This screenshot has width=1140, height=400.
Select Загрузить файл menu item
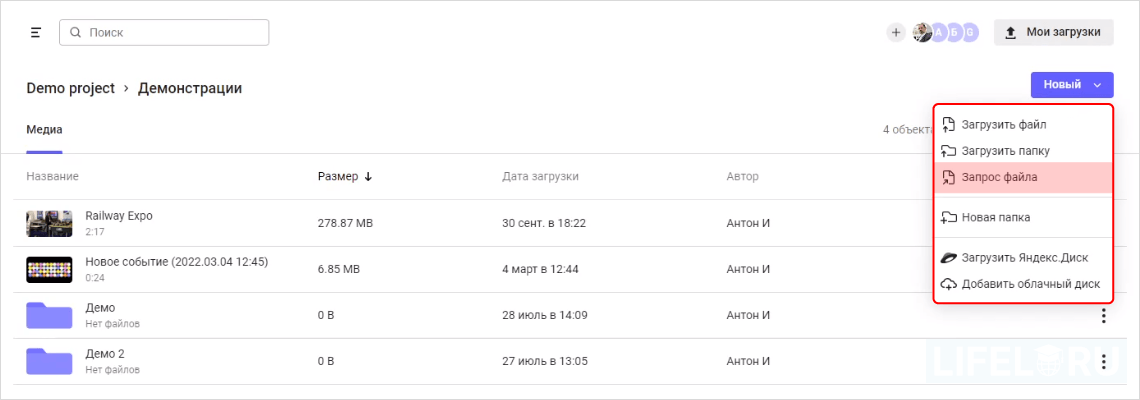coord(1005,125)
